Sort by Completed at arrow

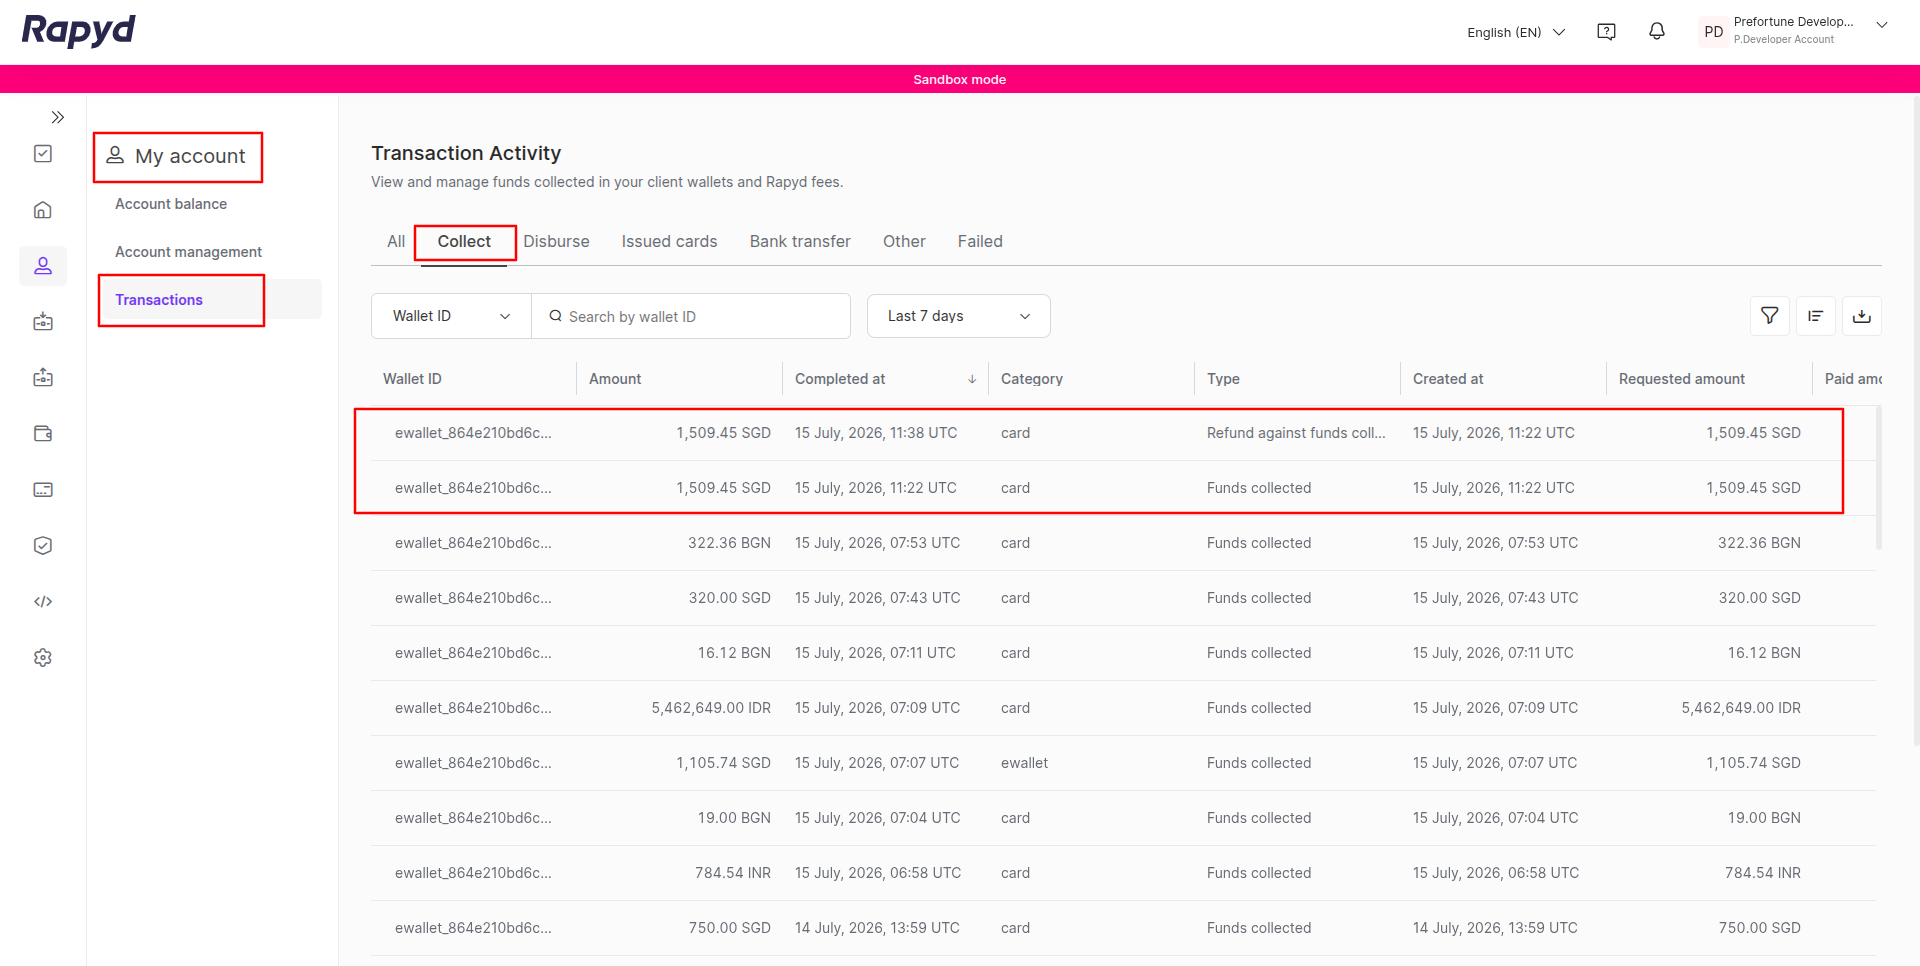pos(972,379)
